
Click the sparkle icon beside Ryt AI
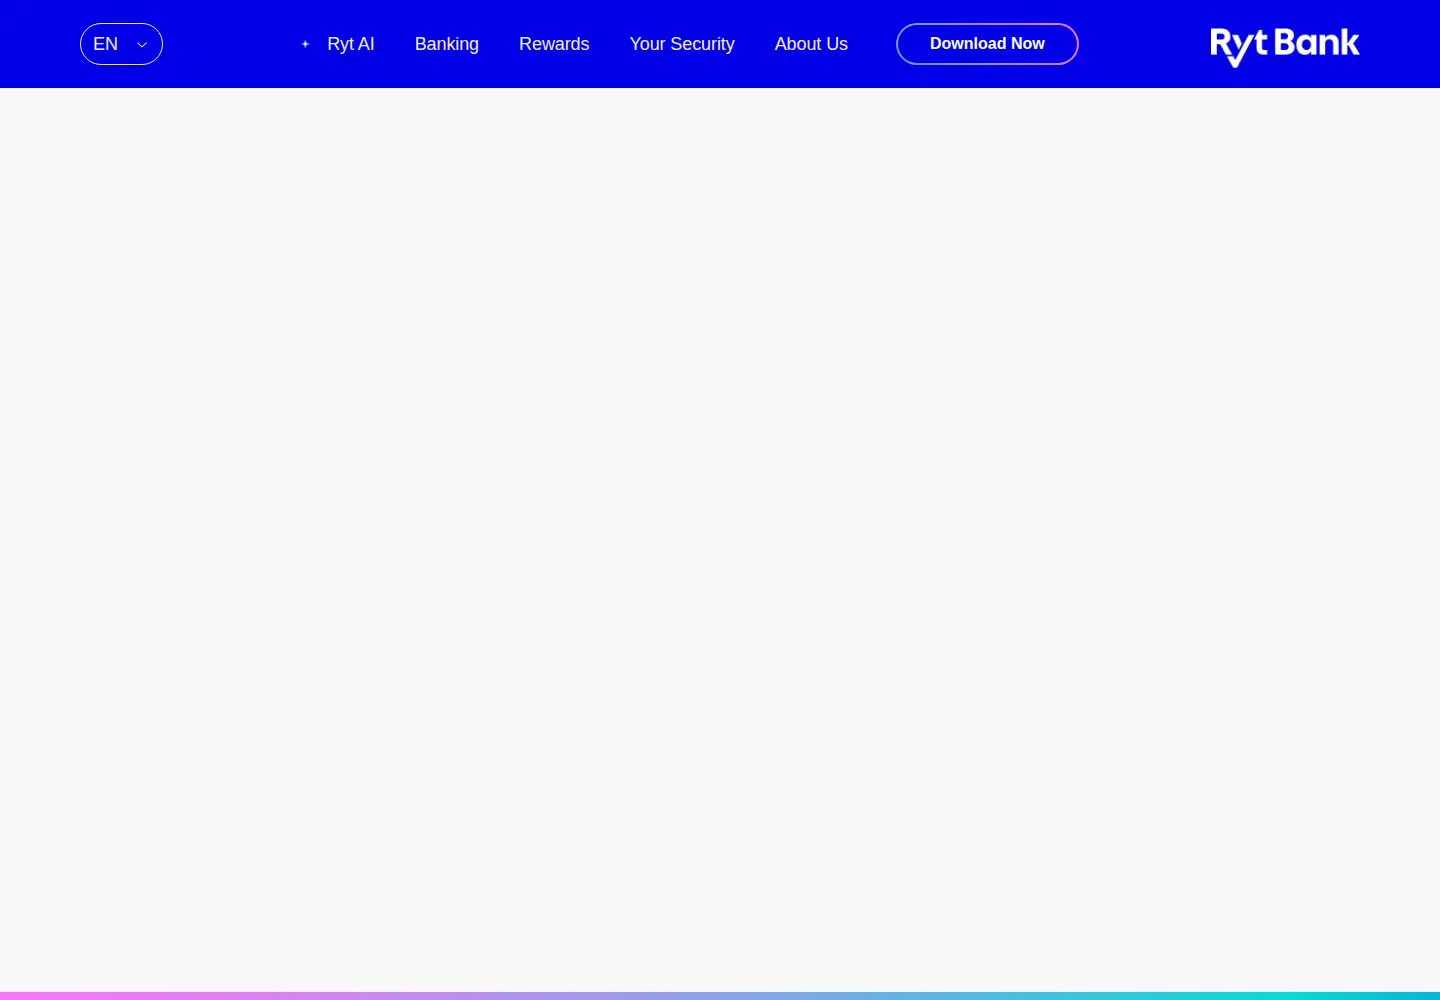[x=305, y=44]
